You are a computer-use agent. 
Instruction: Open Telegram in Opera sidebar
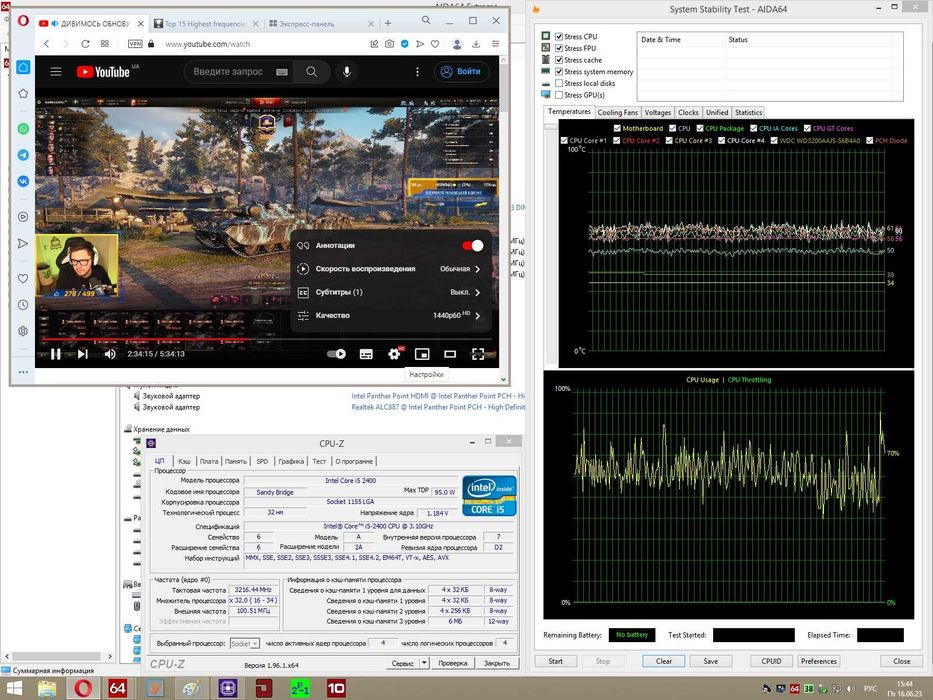pyautogui.click(x=23, y=155)
